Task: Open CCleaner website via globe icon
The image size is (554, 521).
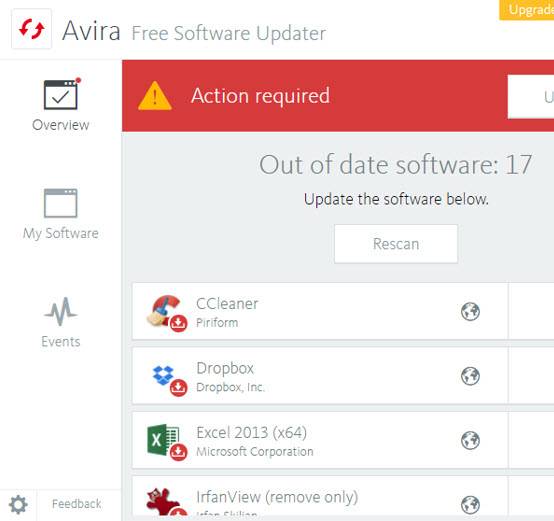Action: point(470,312)
